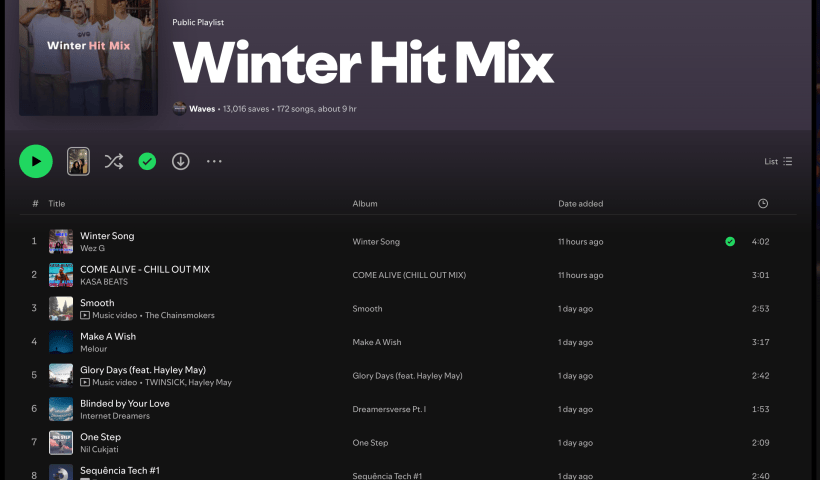Toggle saved-to-library green checkmark
This screenshot has width=820, height=480.
[x=147, y=161]
